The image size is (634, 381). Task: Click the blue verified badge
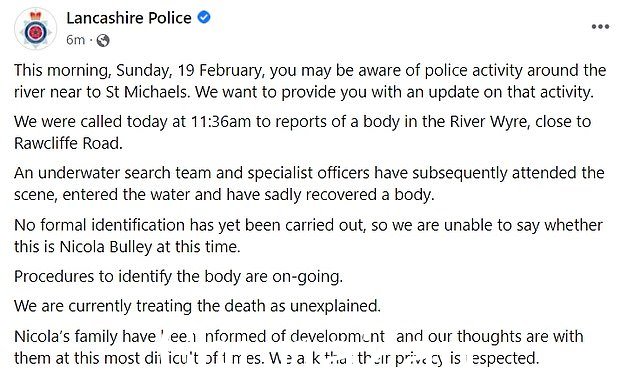click(x=204, y=17)
